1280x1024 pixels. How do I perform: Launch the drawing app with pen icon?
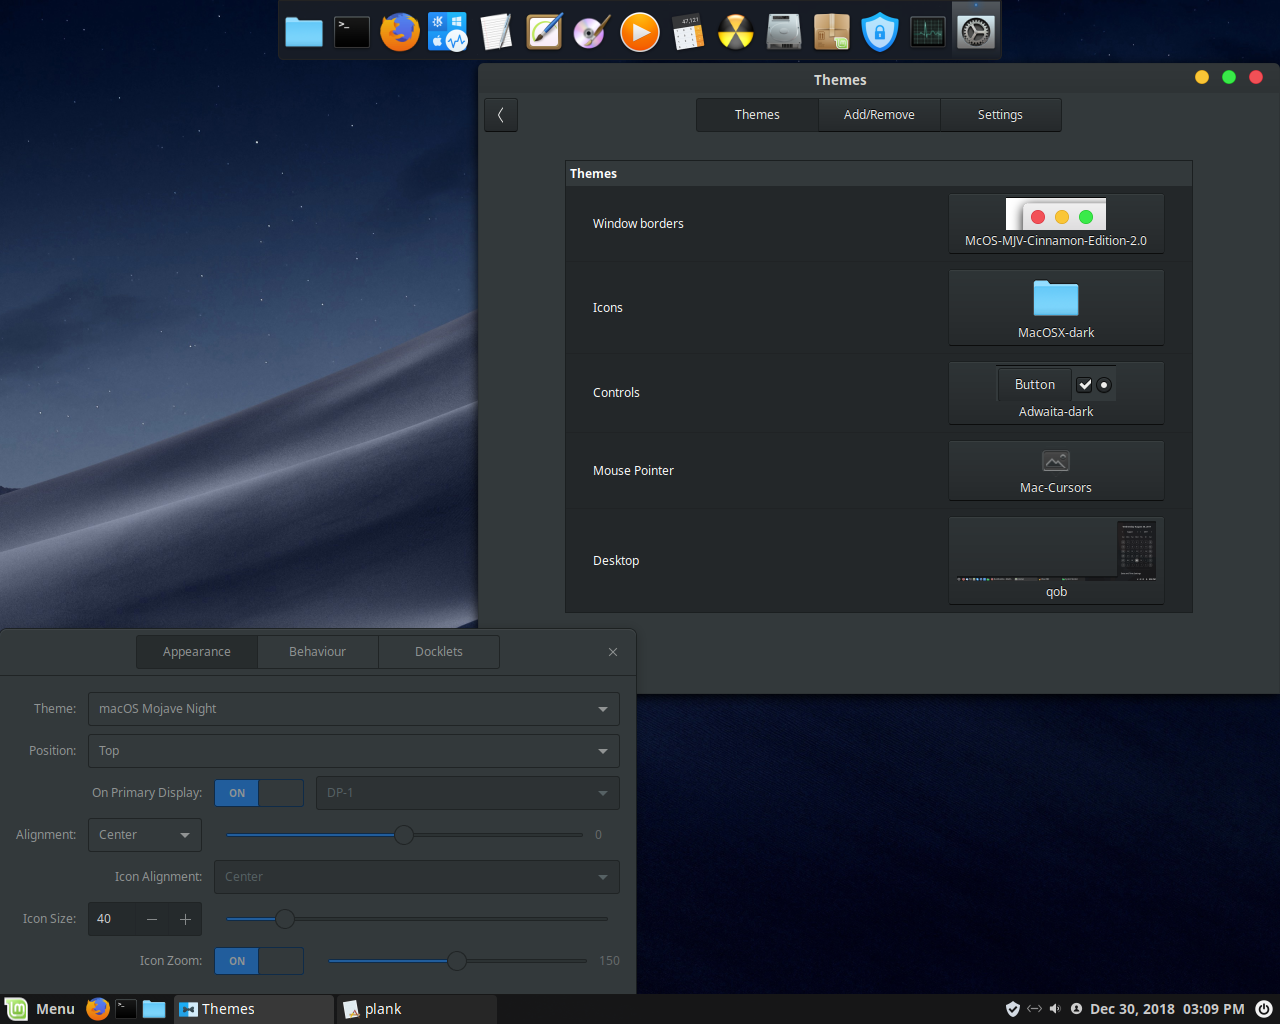point(544,32)
